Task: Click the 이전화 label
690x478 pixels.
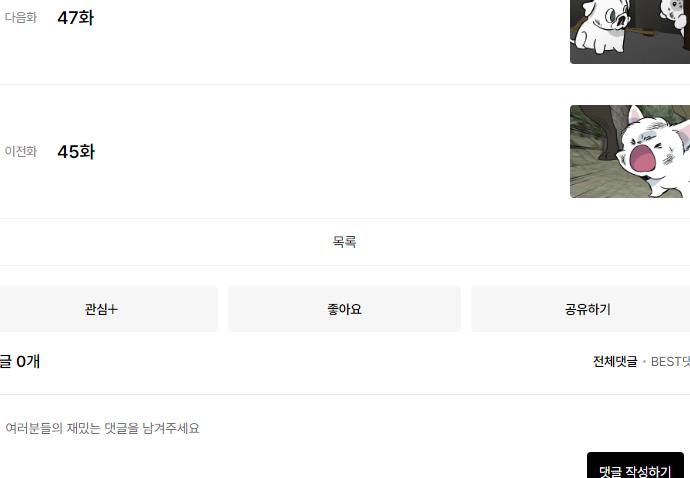Action: coord(21,151)
